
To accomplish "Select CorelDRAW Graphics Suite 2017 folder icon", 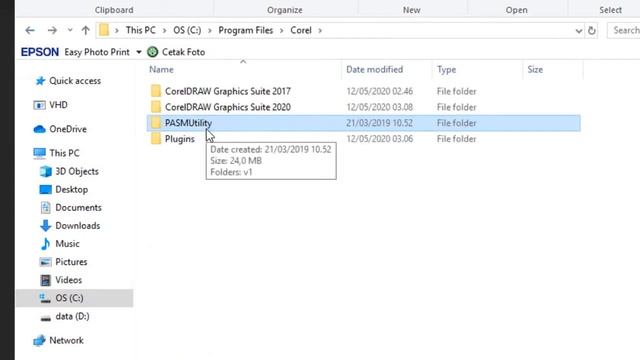I will [x=156, y=91].
